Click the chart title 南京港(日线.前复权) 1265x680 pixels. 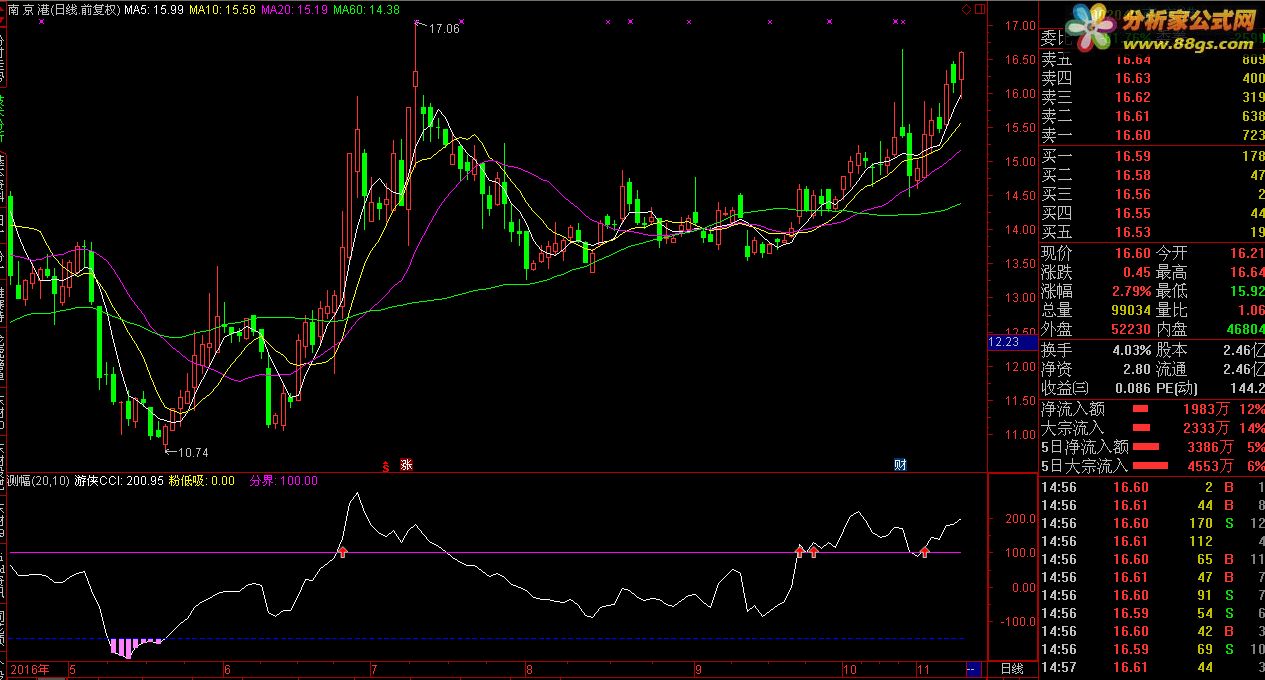click(64, 9)
